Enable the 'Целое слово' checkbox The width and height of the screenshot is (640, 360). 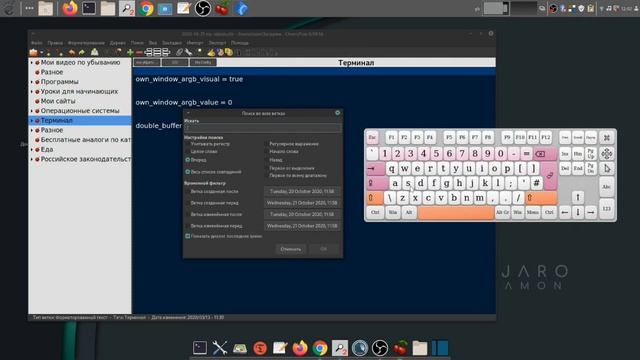(188, 151)
